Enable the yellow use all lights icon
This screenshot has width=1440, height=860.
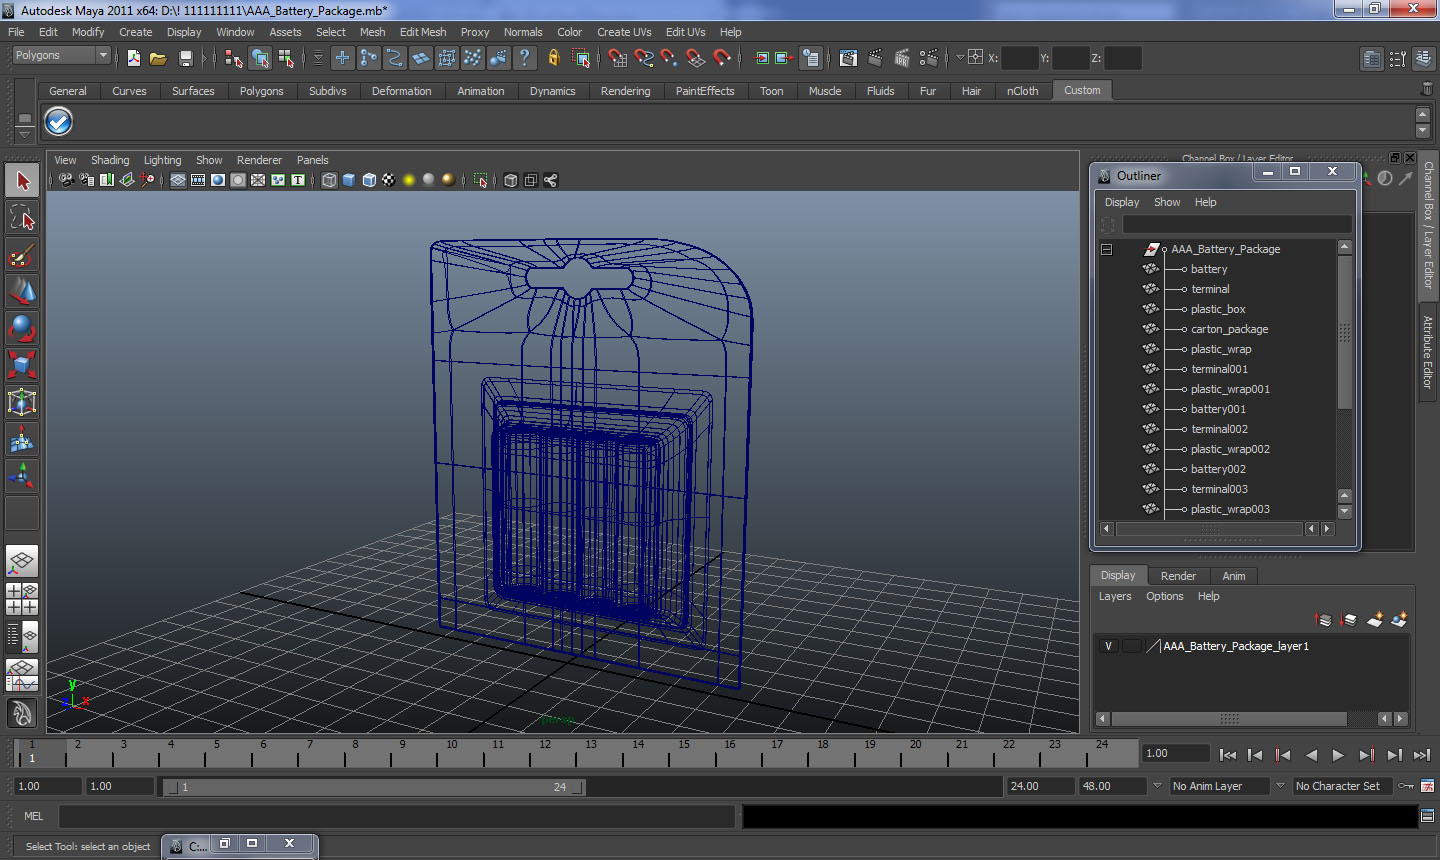409,180
